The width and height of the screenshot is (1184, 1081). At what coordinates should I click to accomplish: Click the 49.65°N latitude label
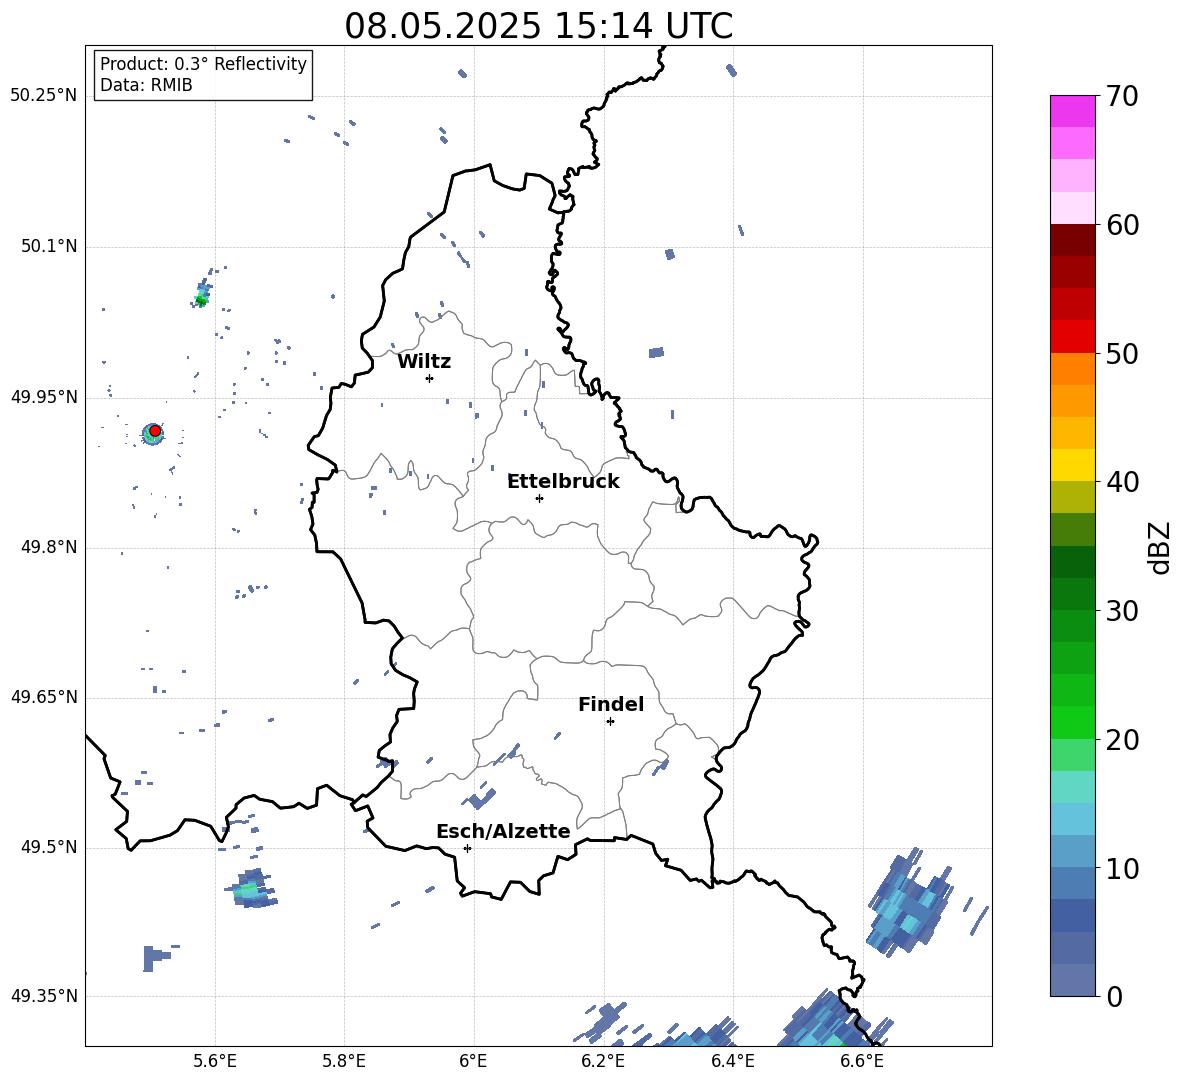pos(44,696)
